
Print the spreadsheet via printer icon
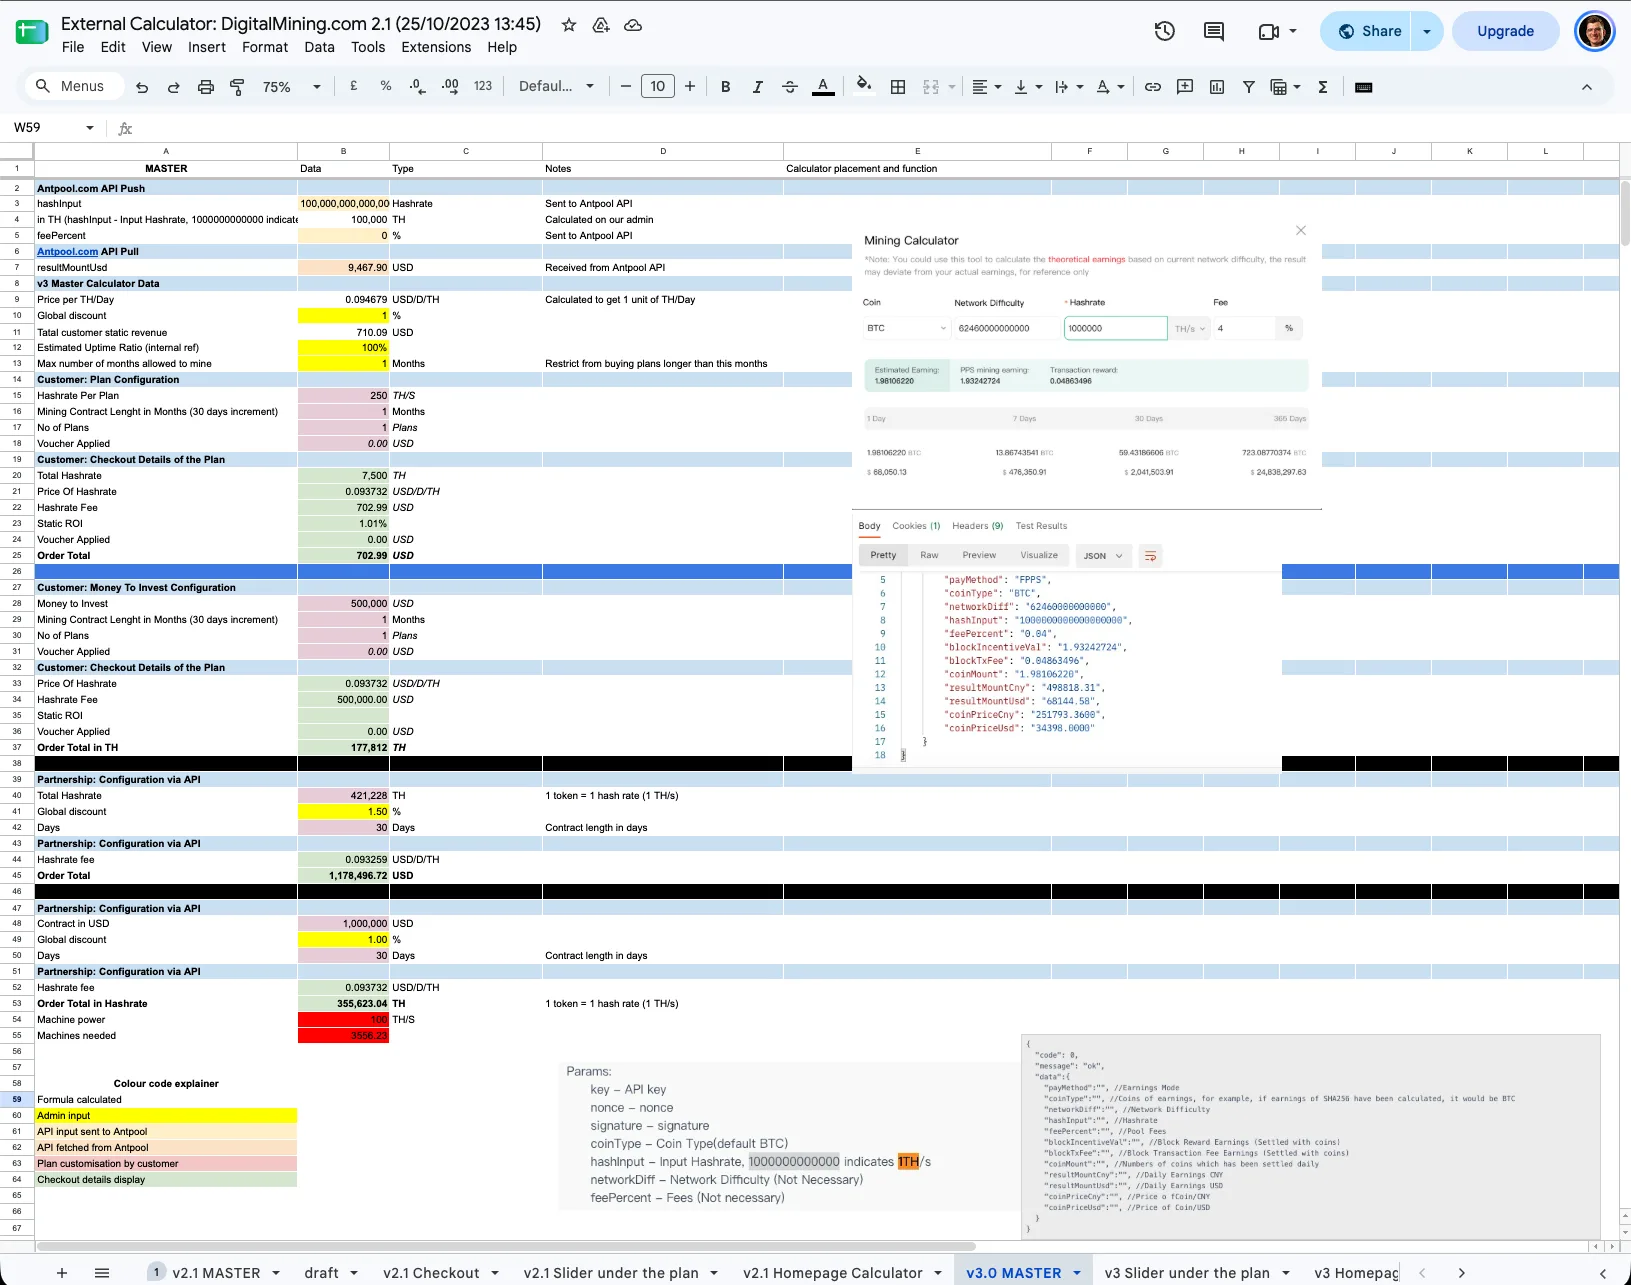(206, 87)
